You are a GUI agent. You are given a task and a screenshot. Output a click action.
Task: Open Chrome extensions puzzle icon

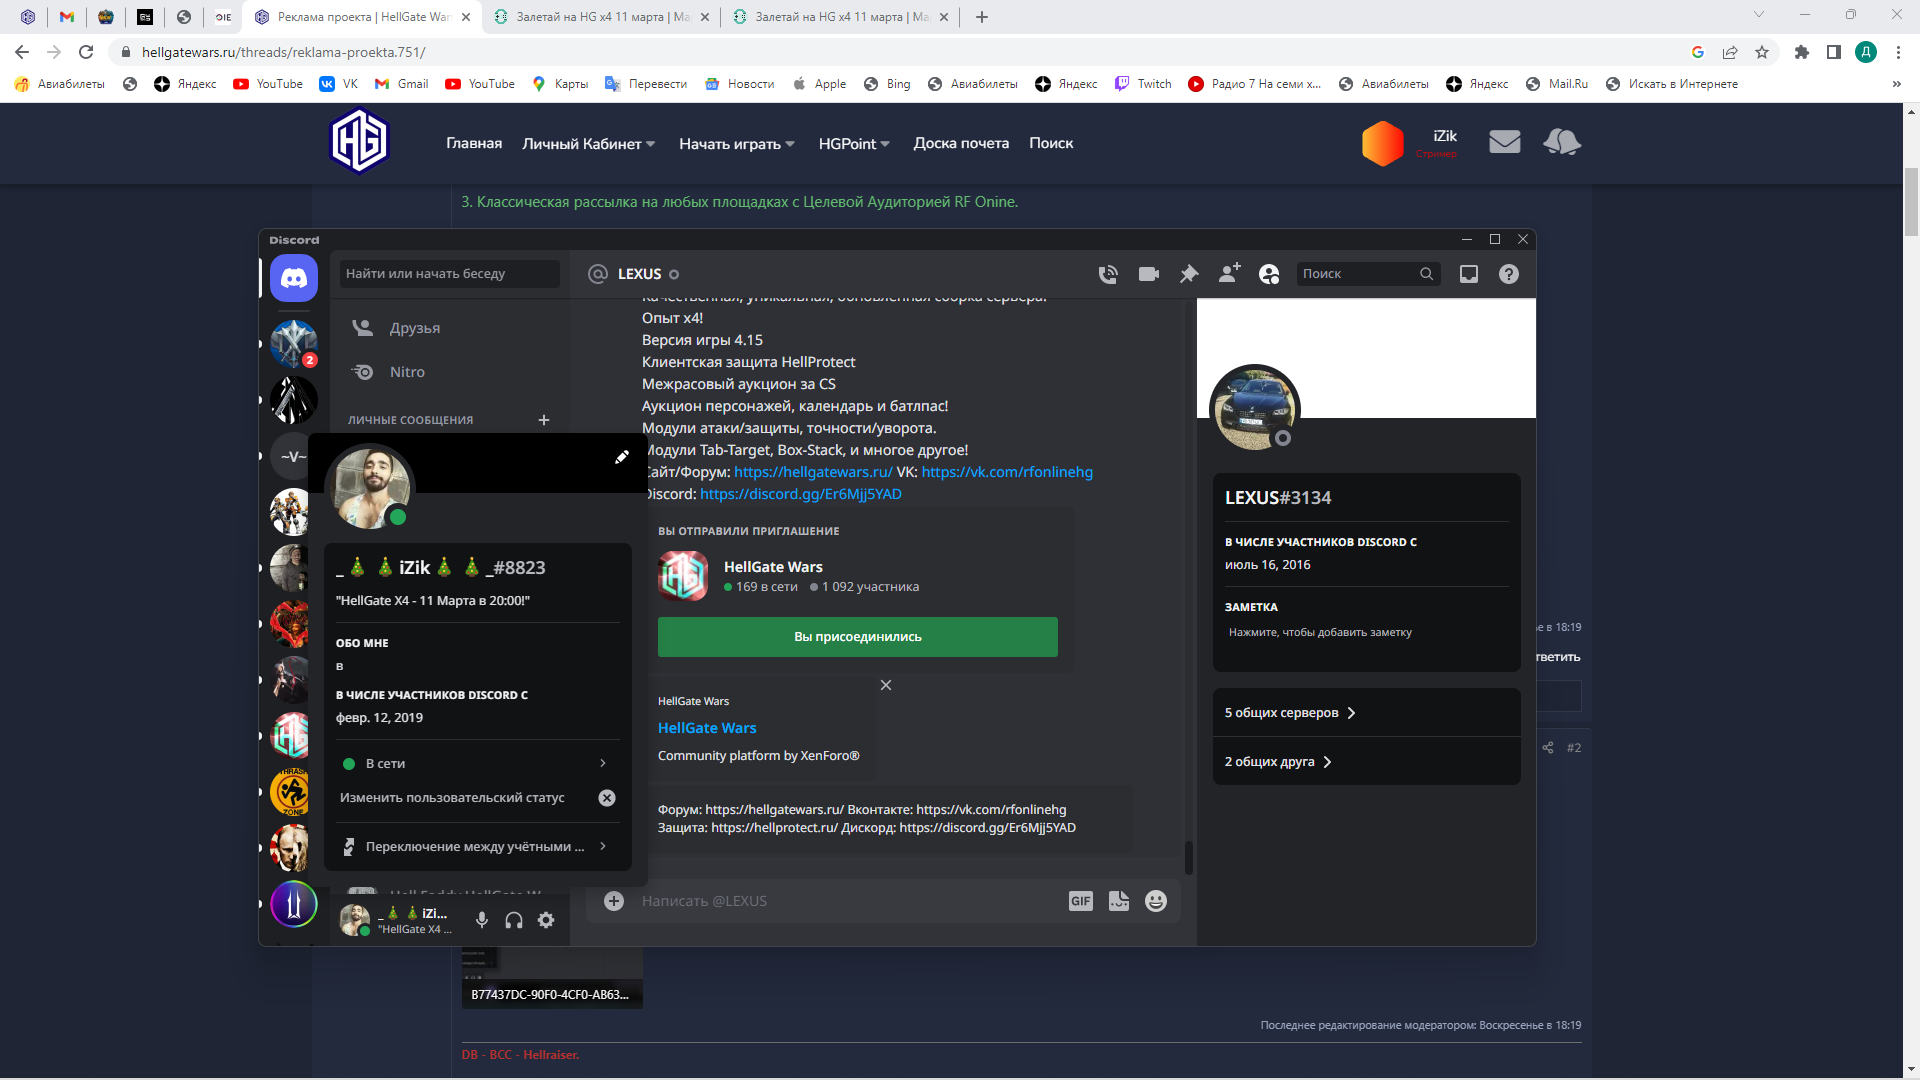click(1802, 52)
